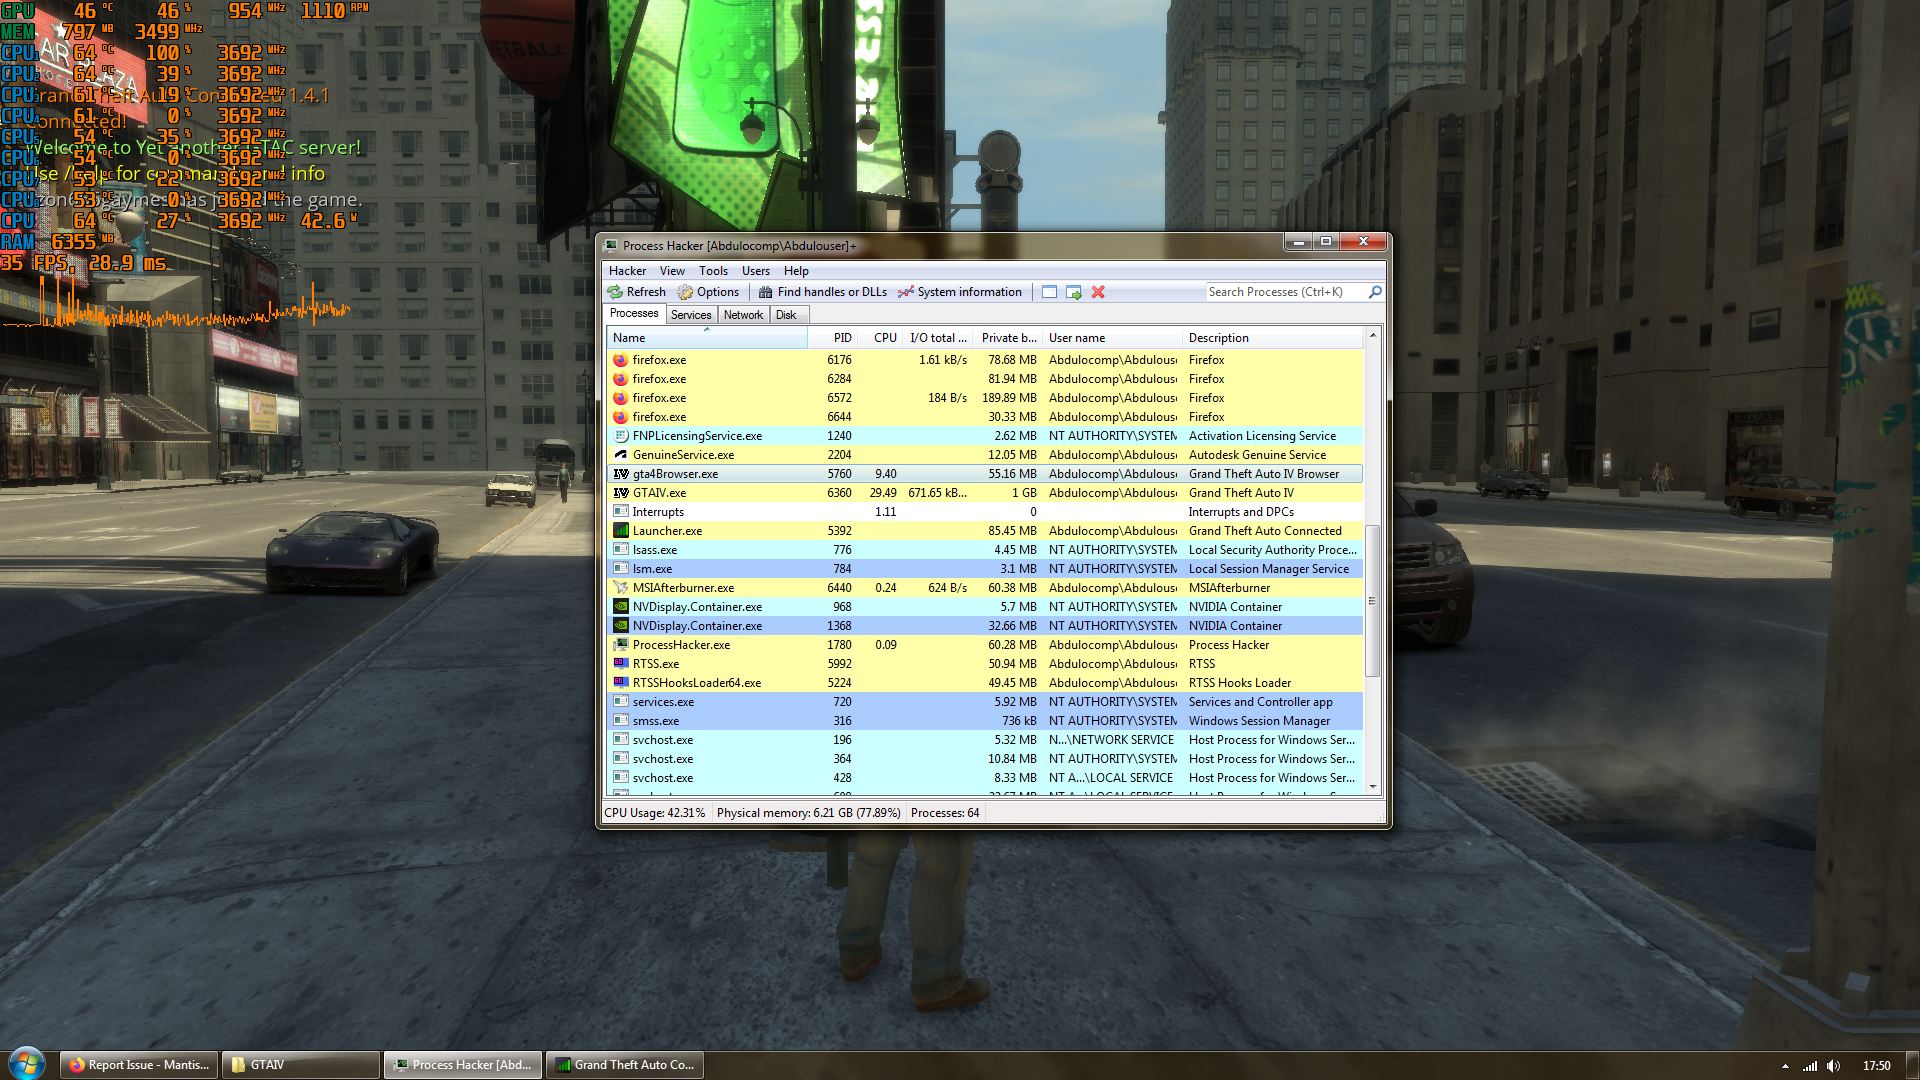This screenshot has width=1922, height=1080.
Task: Click the Windows Start button
Action: (x=27, y=1064)
